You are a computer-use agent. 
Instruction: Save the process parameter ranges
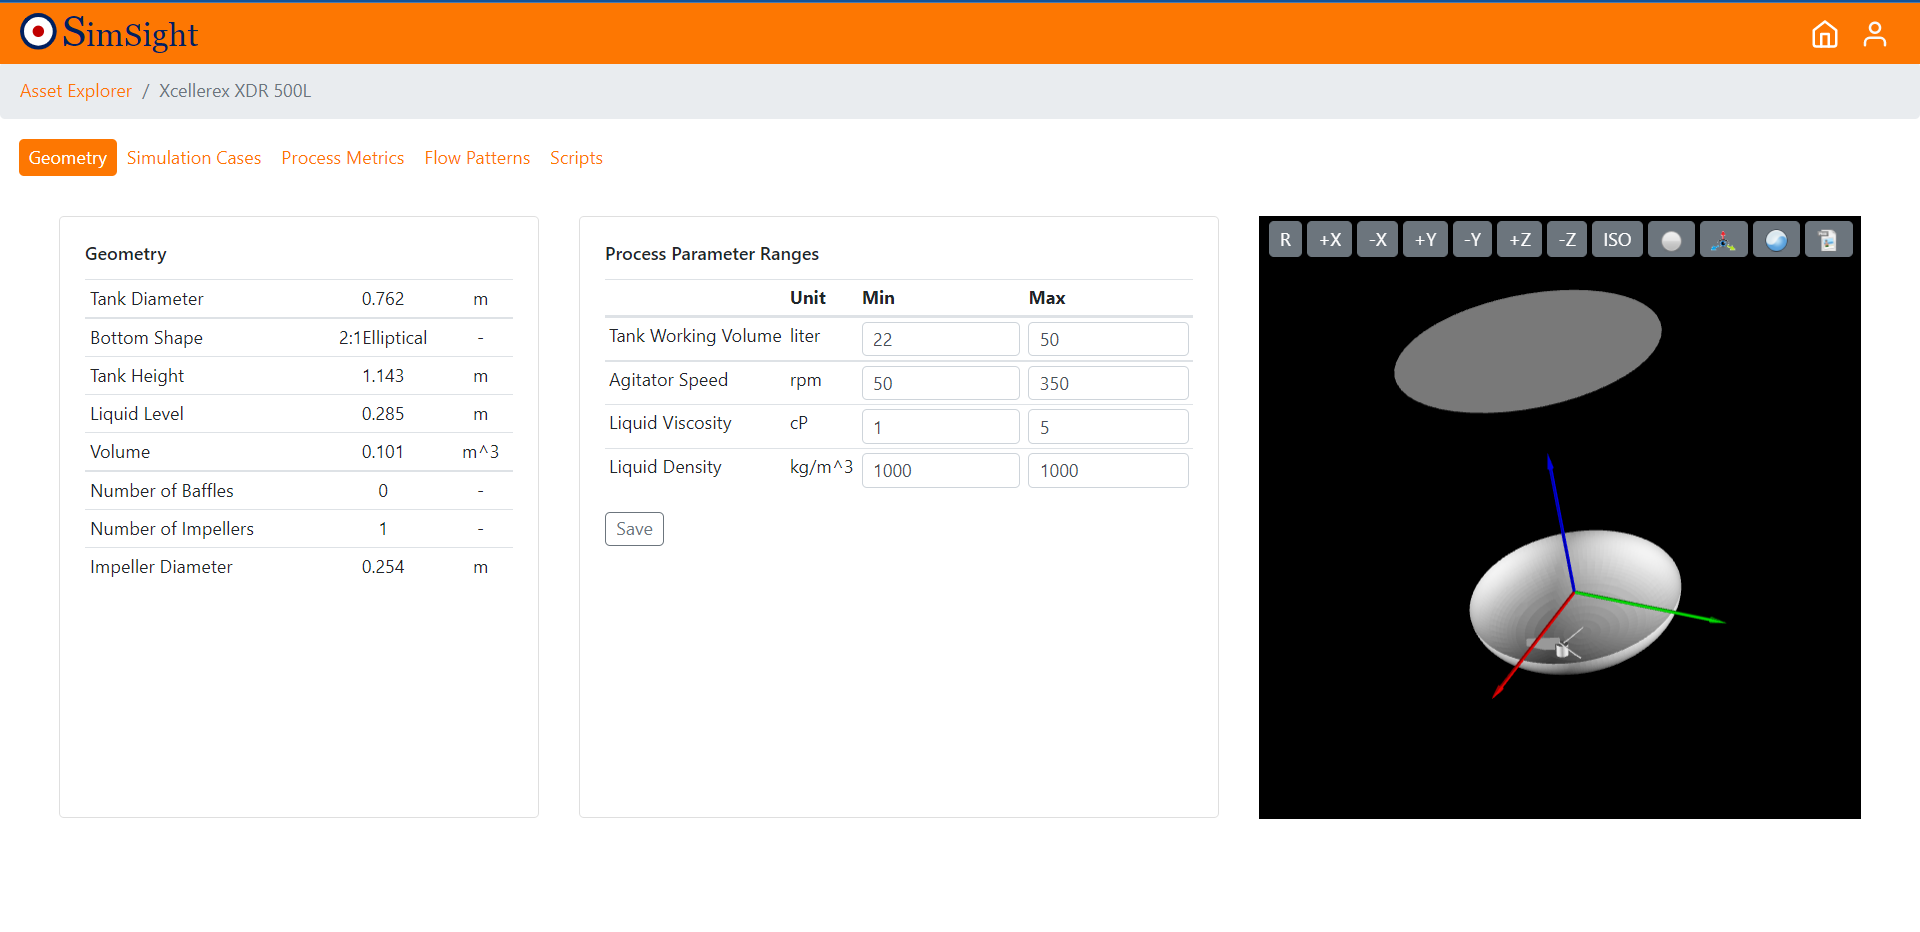pyautogui.click(x=634, y=528)
